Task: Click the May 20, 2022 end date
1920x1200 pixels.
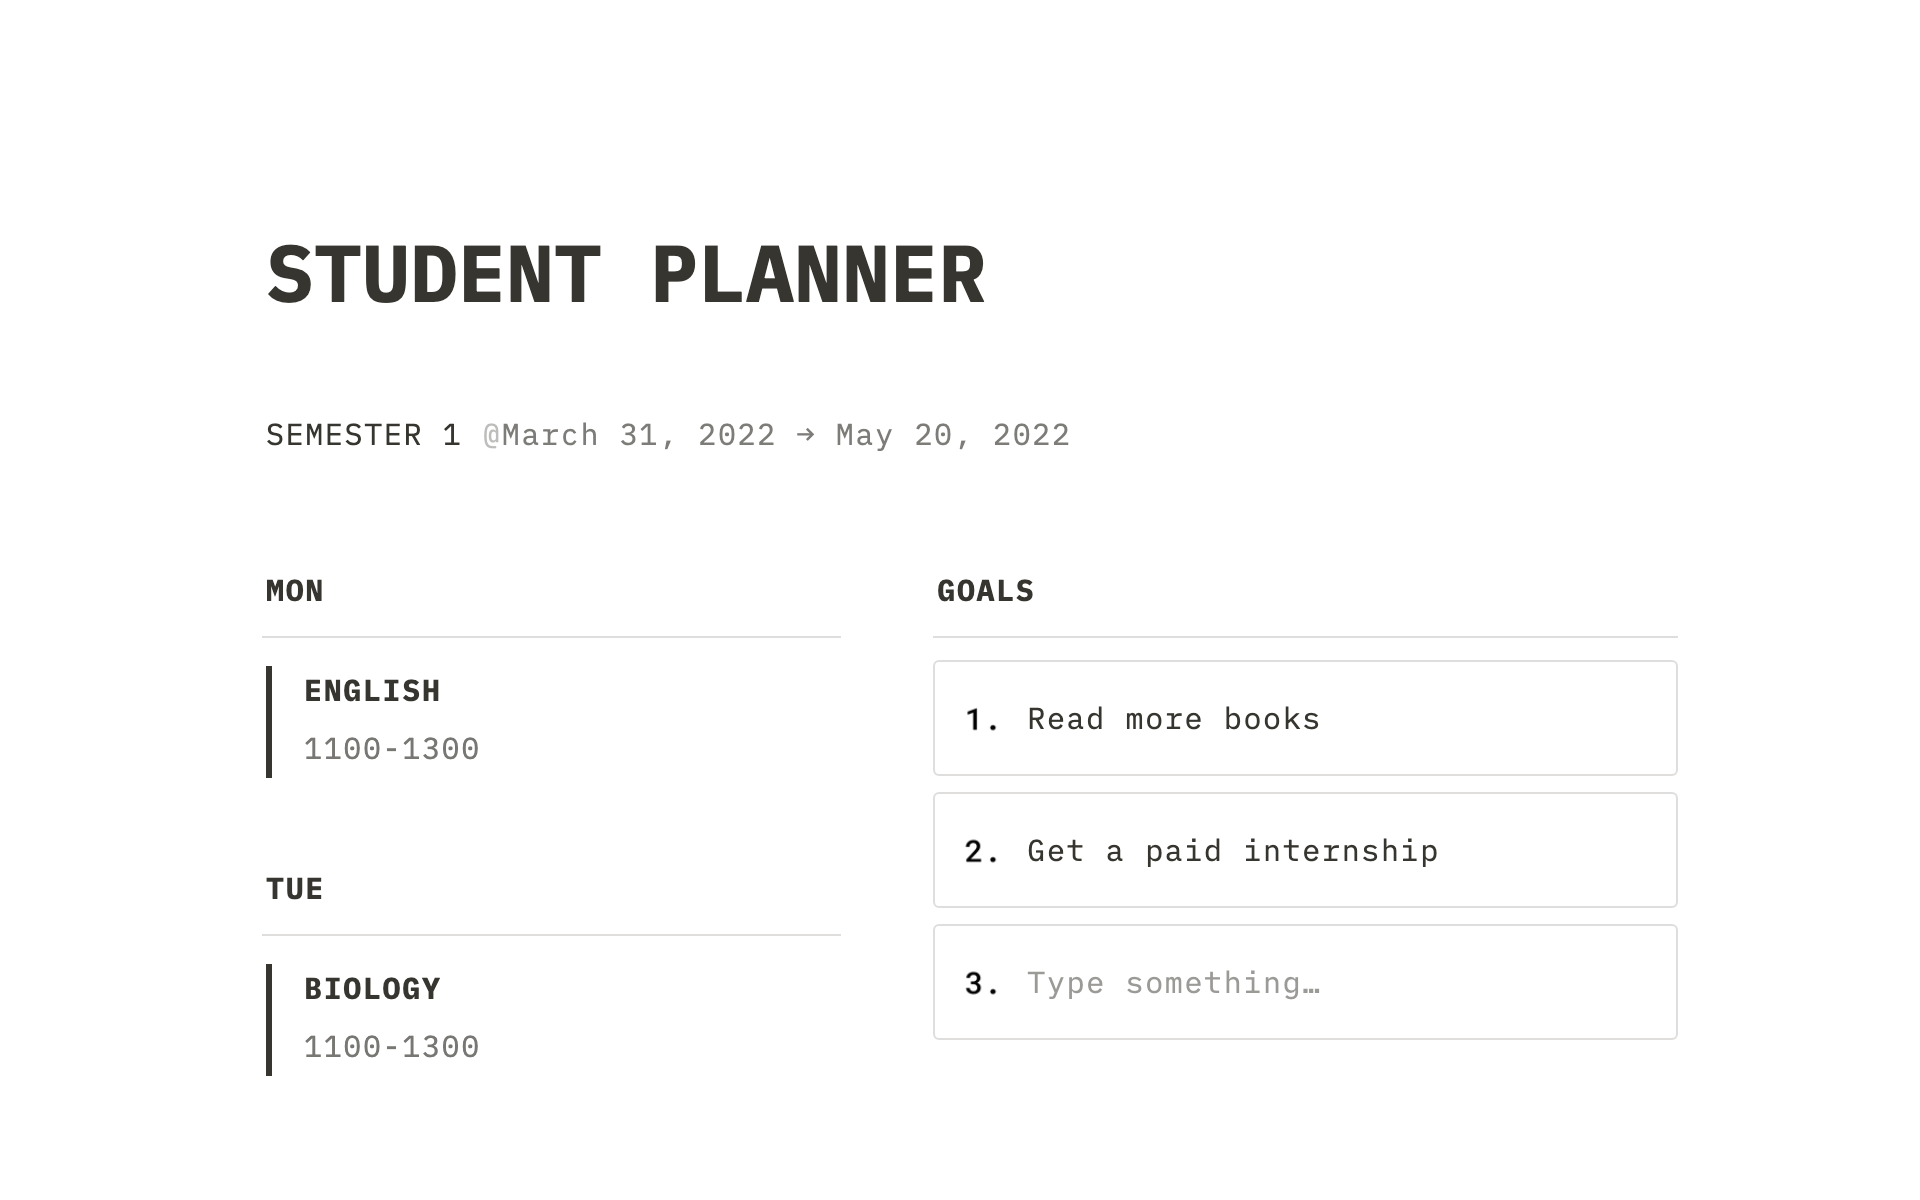Action: pyautogui.click(x=952, y=435)
